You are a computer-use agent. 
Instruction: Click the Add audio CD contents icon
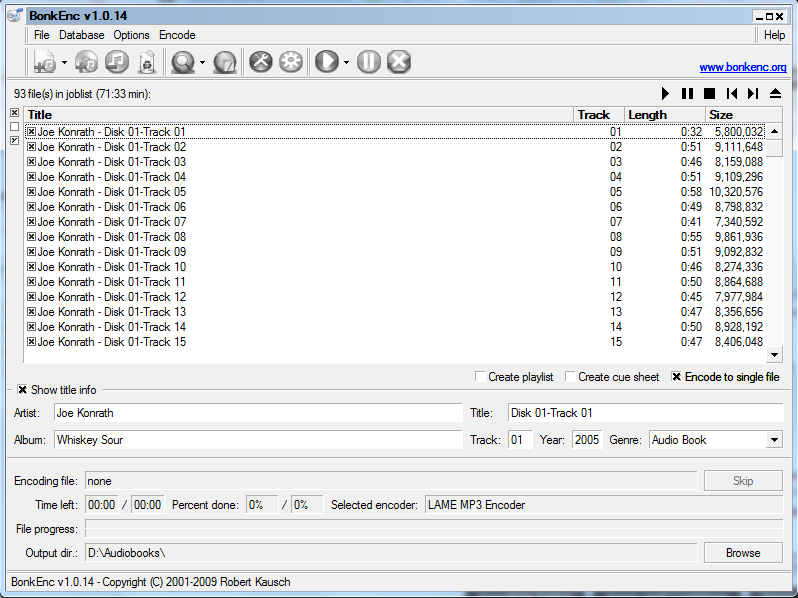tap(87, 62)
